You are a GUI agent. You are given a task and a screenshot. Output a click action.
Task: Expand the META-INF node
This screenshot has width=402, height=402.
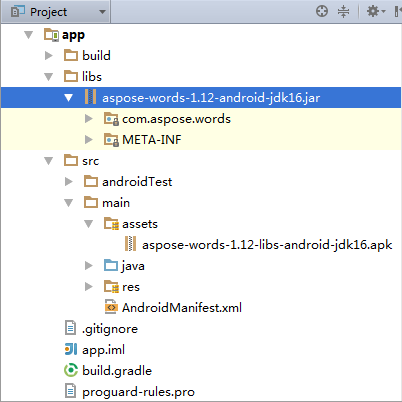89,140
